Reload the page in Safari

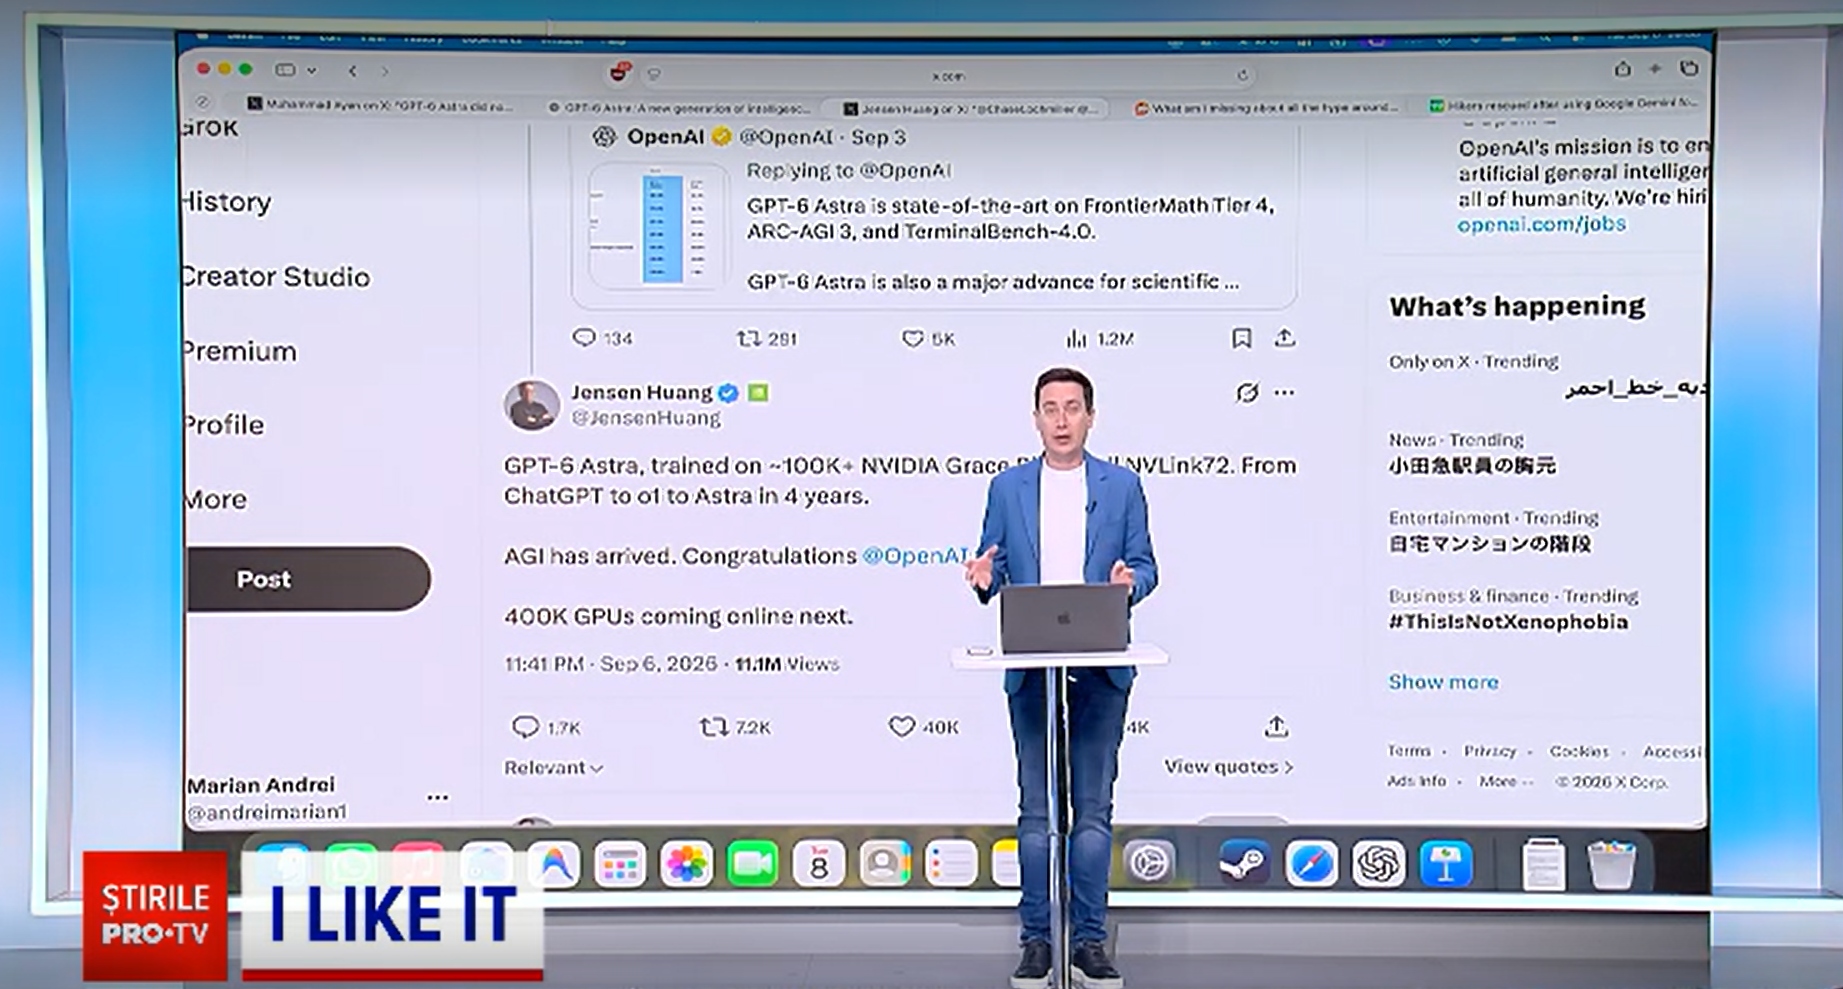(1242, 75)
